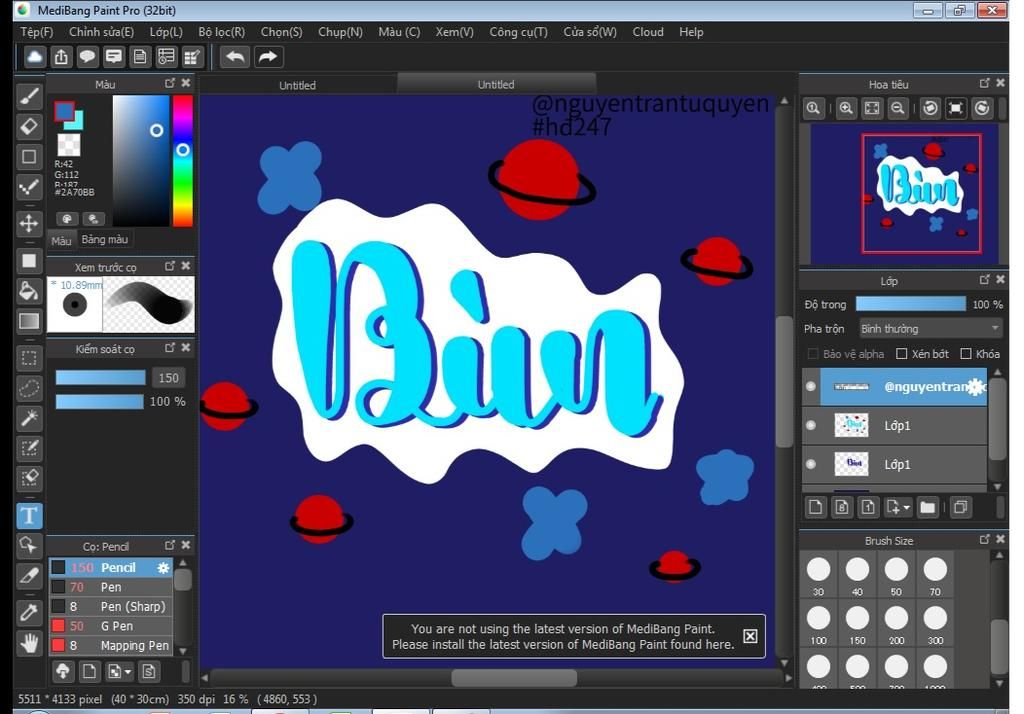Open the Pha trộn blend mode dropdown

(x=930, y=329)
